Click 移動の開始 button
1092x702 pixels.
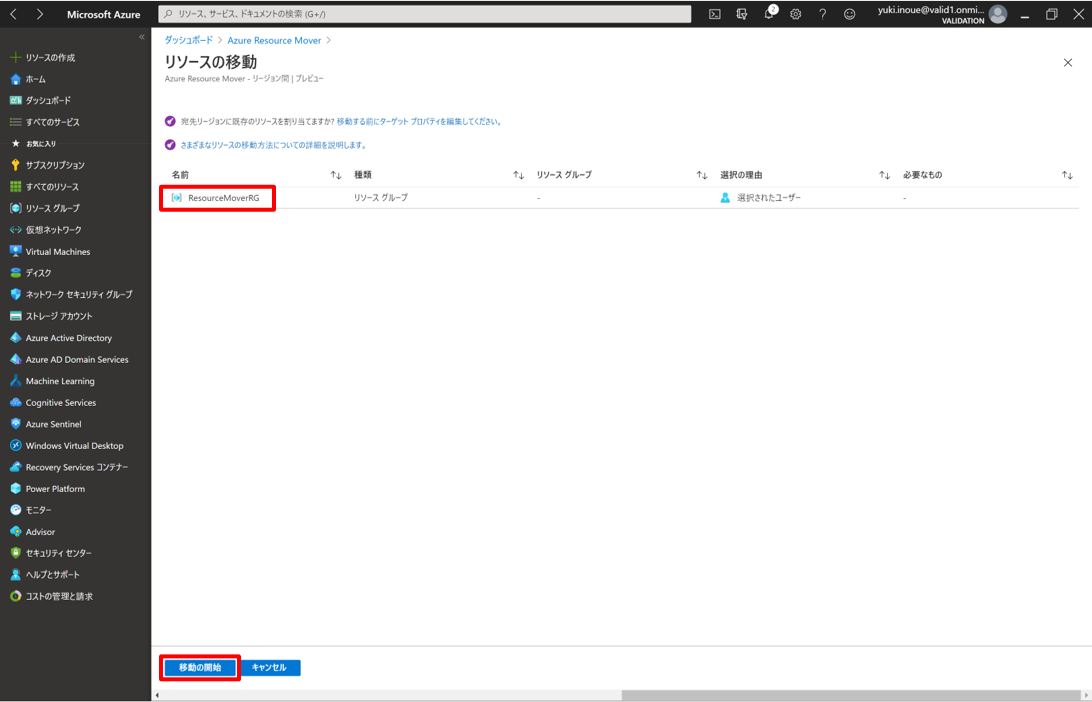click(200, 668)
